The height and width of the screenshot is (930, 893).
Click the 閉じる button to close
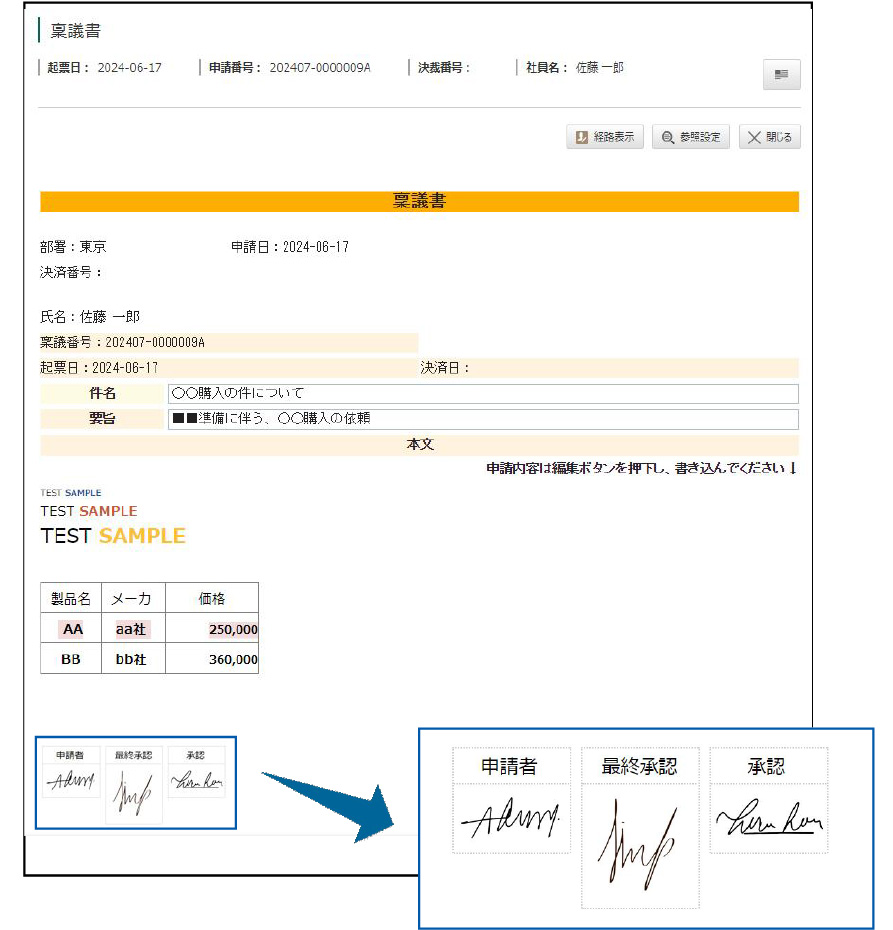pos(768,137)
